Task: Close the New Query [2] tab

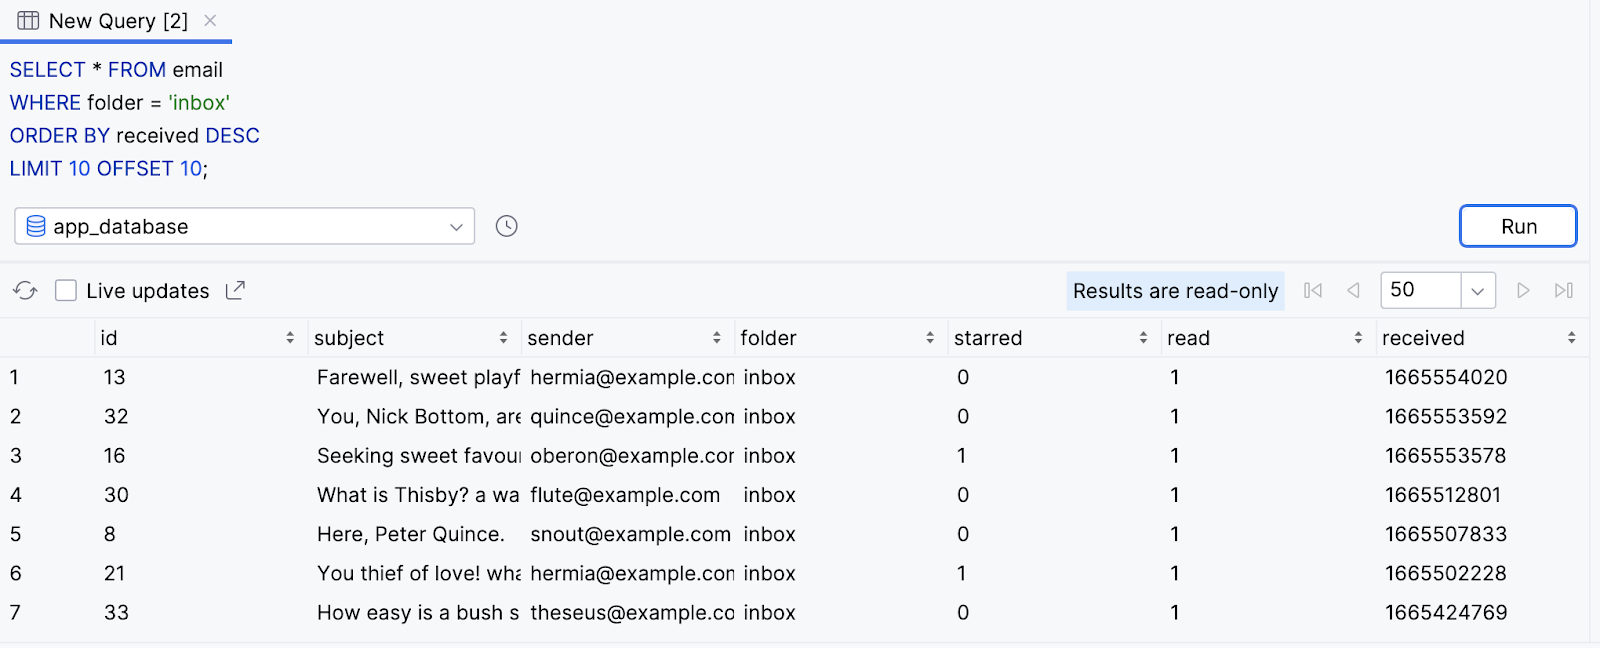Action: tap(210, 21)
